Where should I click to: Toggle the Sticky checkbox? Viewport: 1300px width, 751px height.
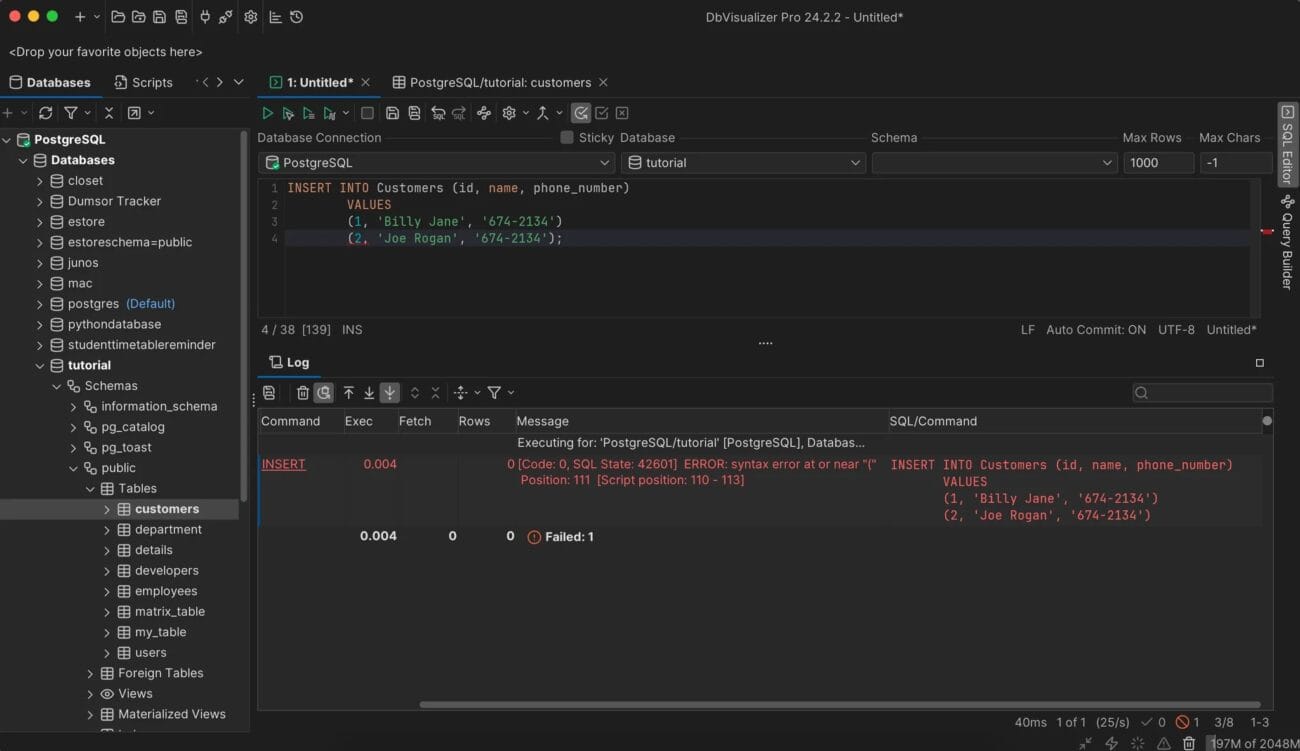(567, 138)
